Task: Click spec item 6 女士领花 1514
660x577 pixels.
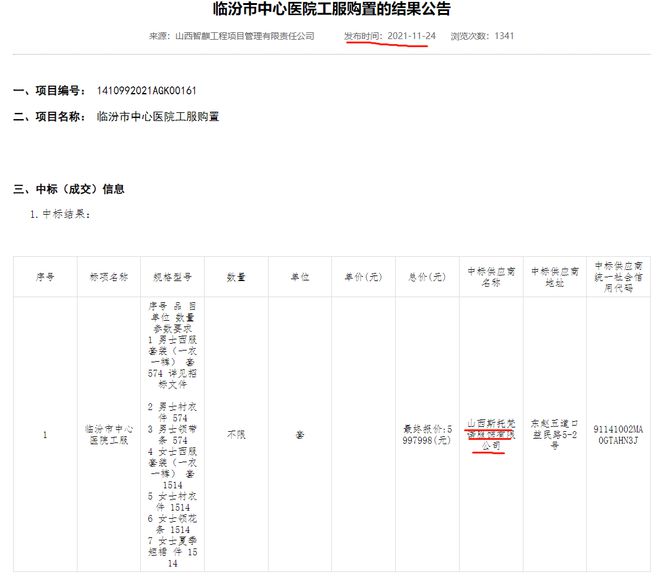Action: click(172, 524)
